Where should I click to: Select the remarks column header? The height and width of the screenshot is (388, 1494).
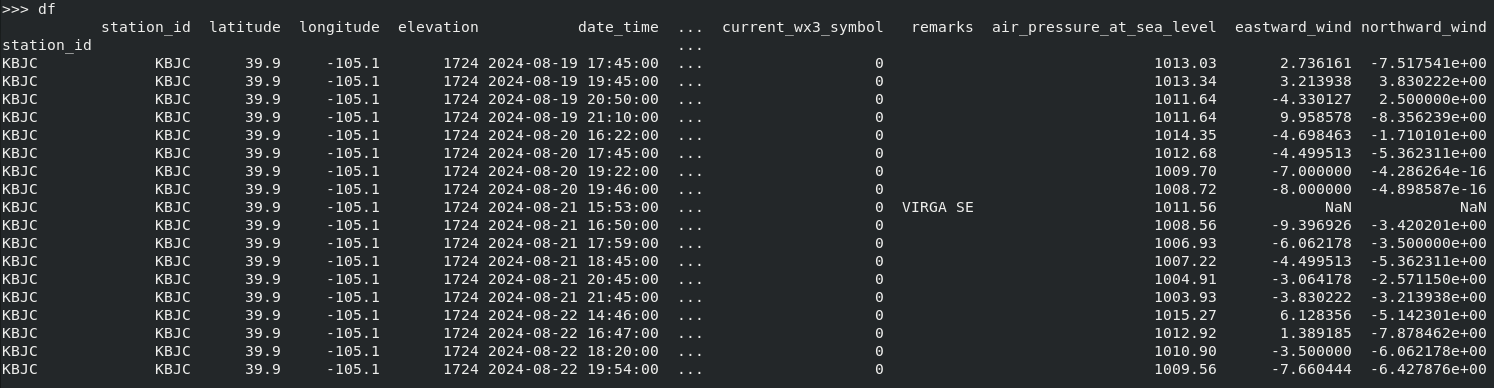click(942, 27)
